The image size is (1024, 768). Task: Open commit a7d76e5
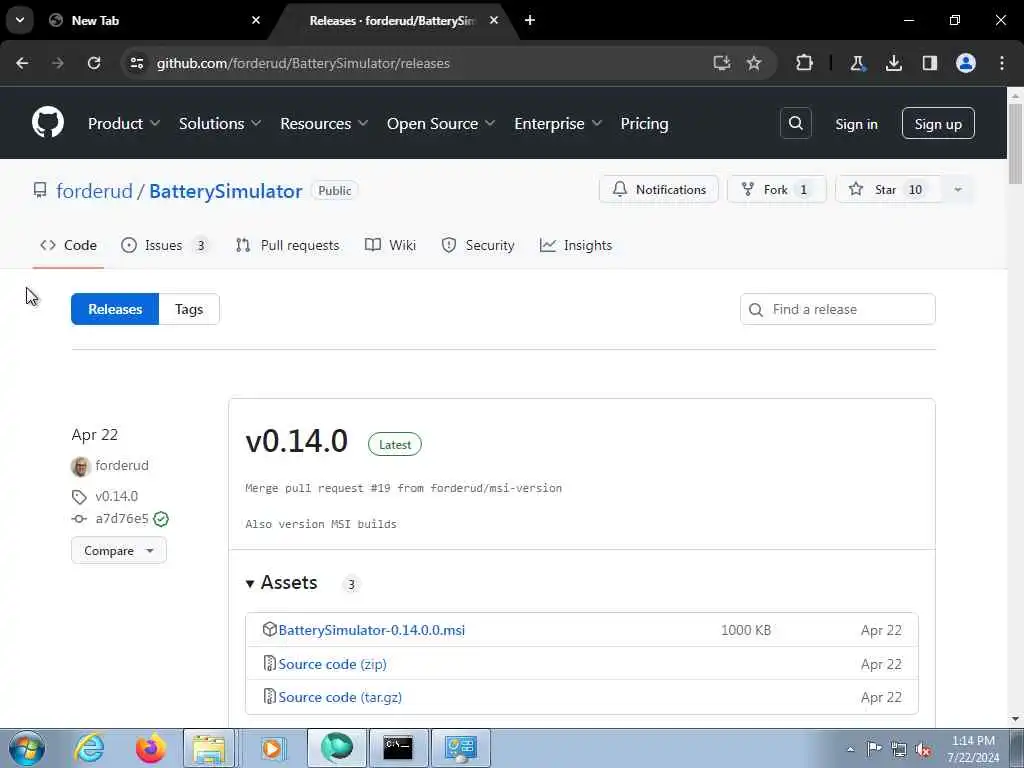point(121,519)
